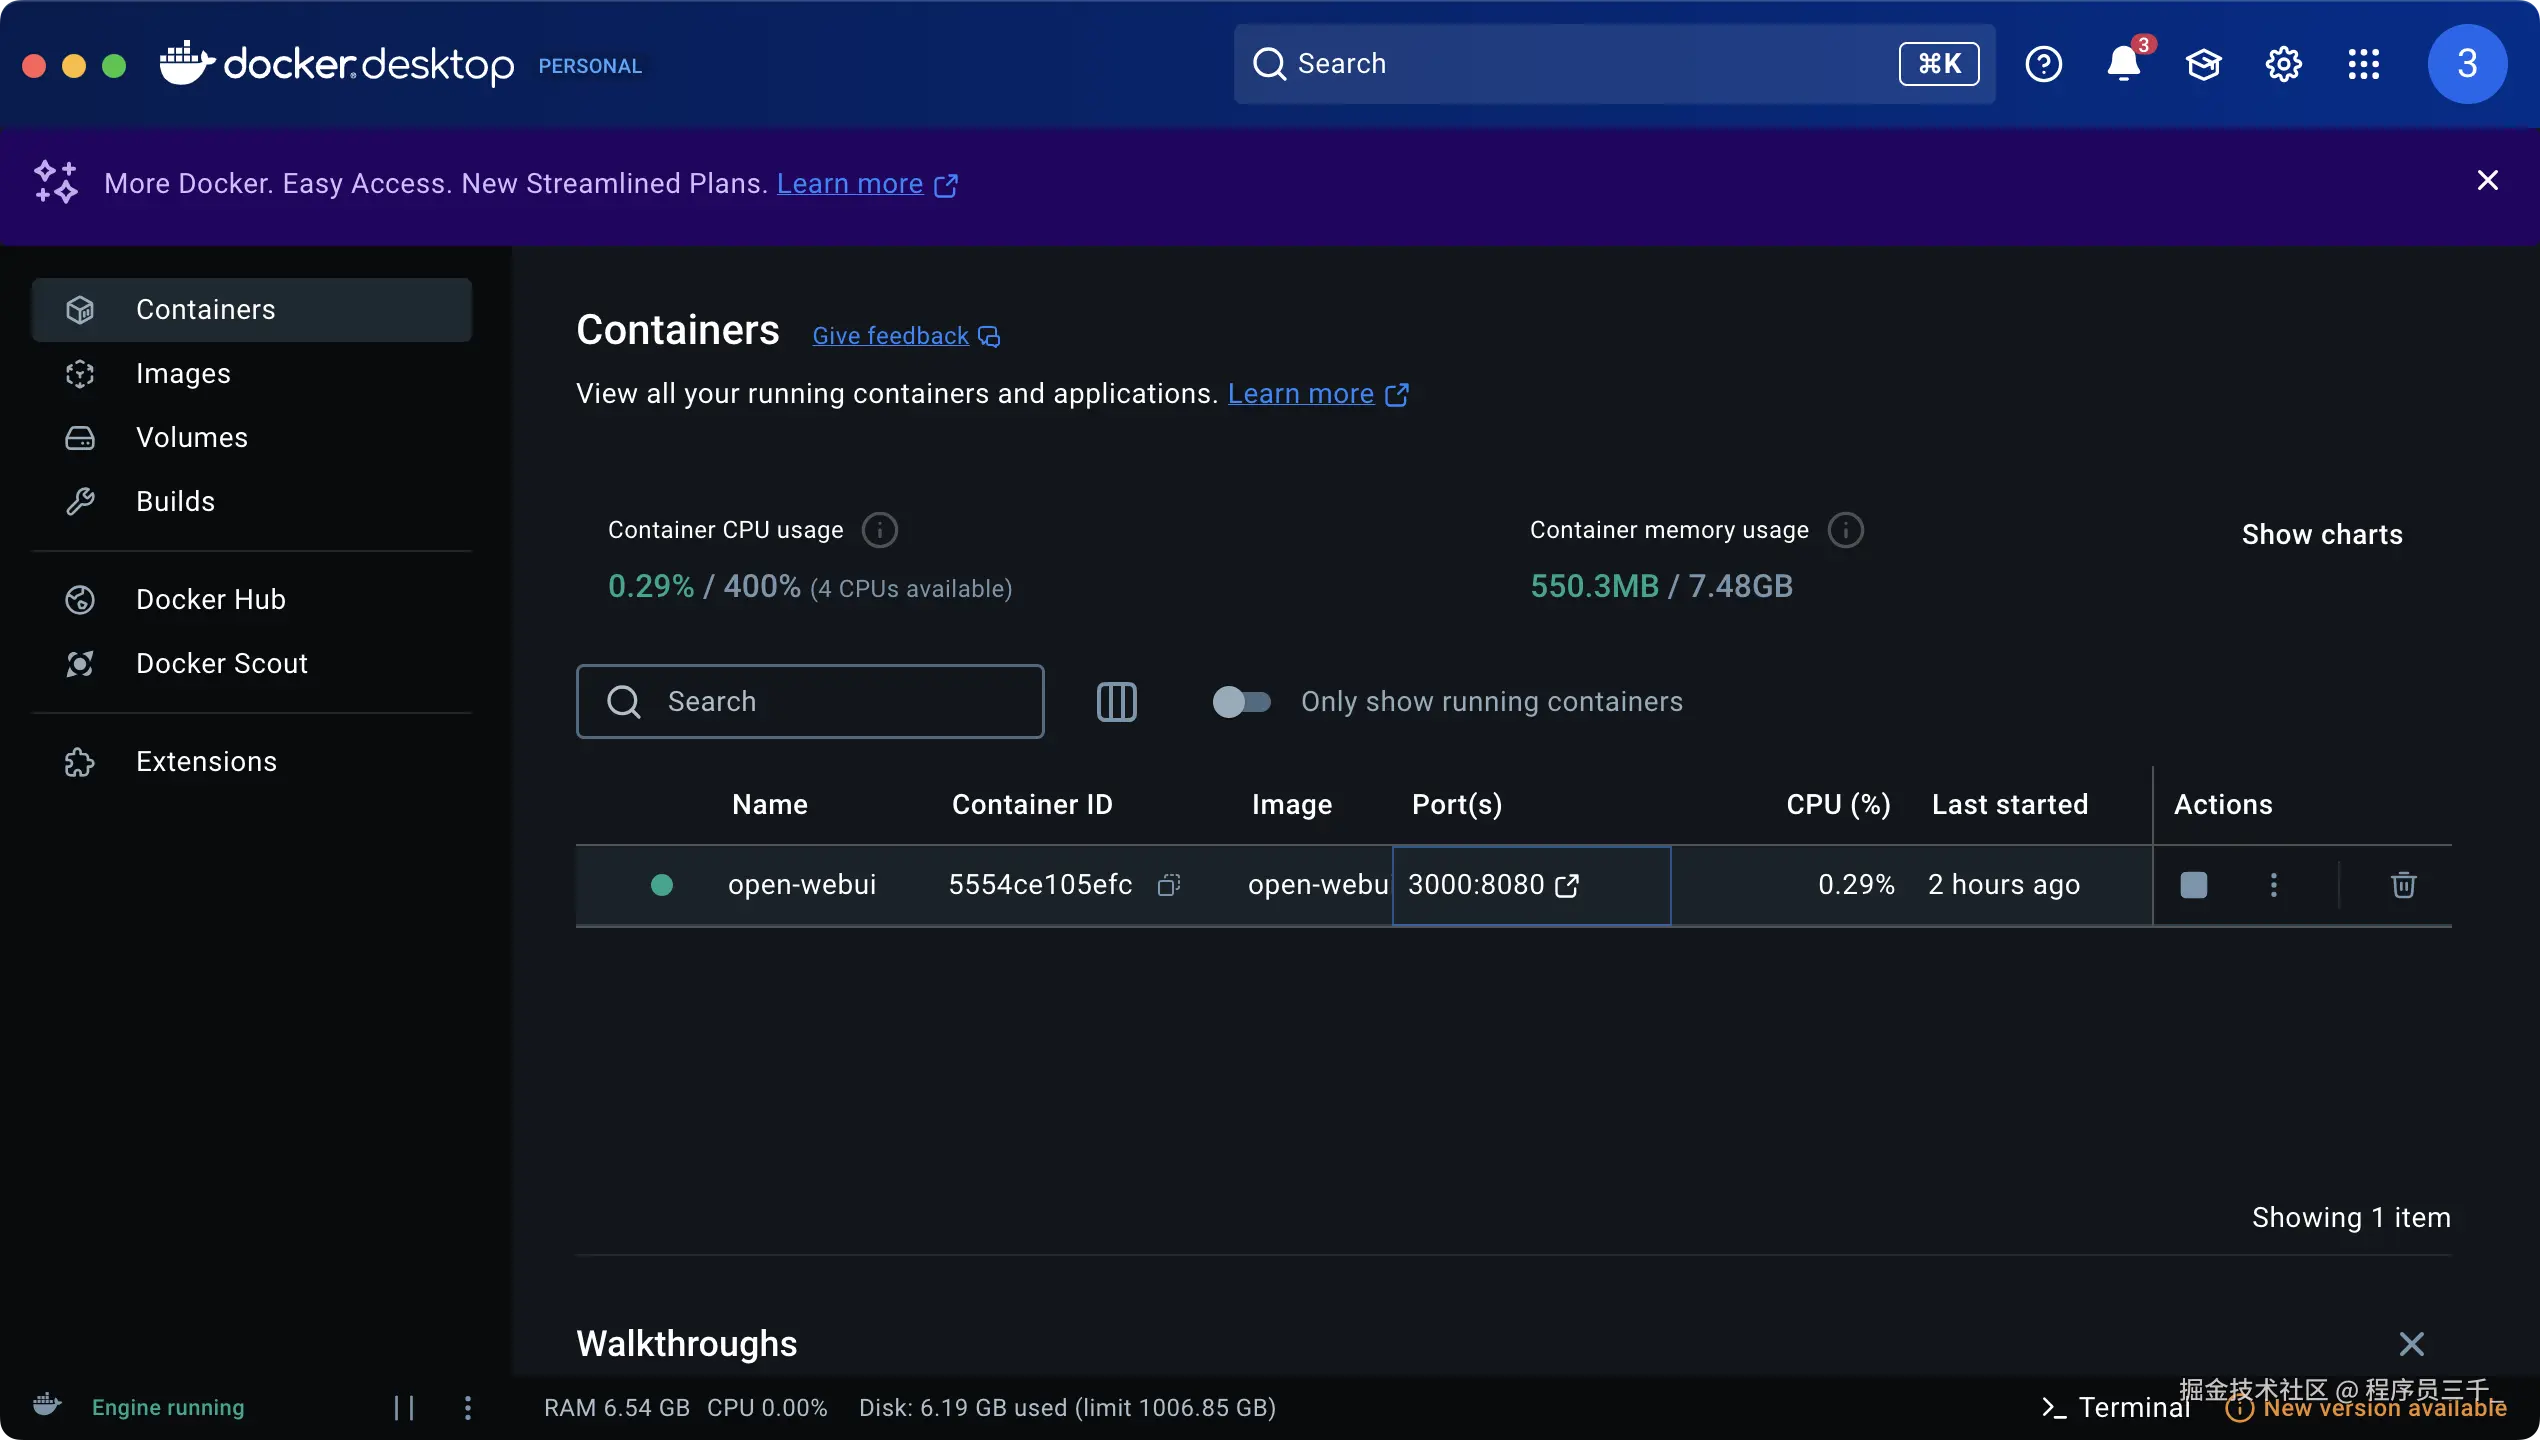Screen dimensions: 2540x1440
Task: Open engine options three-dot menu
Action: click(468, 1408)
